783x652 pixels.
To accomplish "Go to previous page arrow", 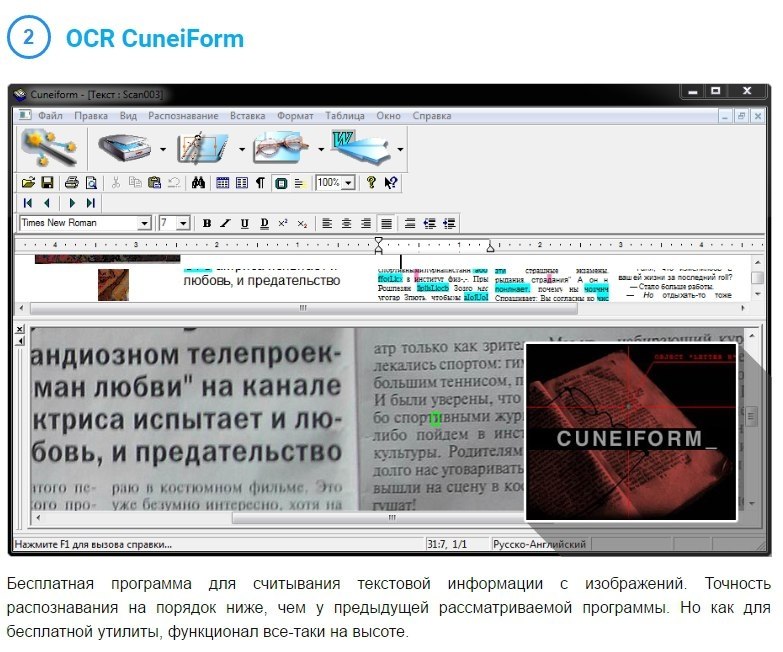I will pyautogui.click(x=47, y=203).
